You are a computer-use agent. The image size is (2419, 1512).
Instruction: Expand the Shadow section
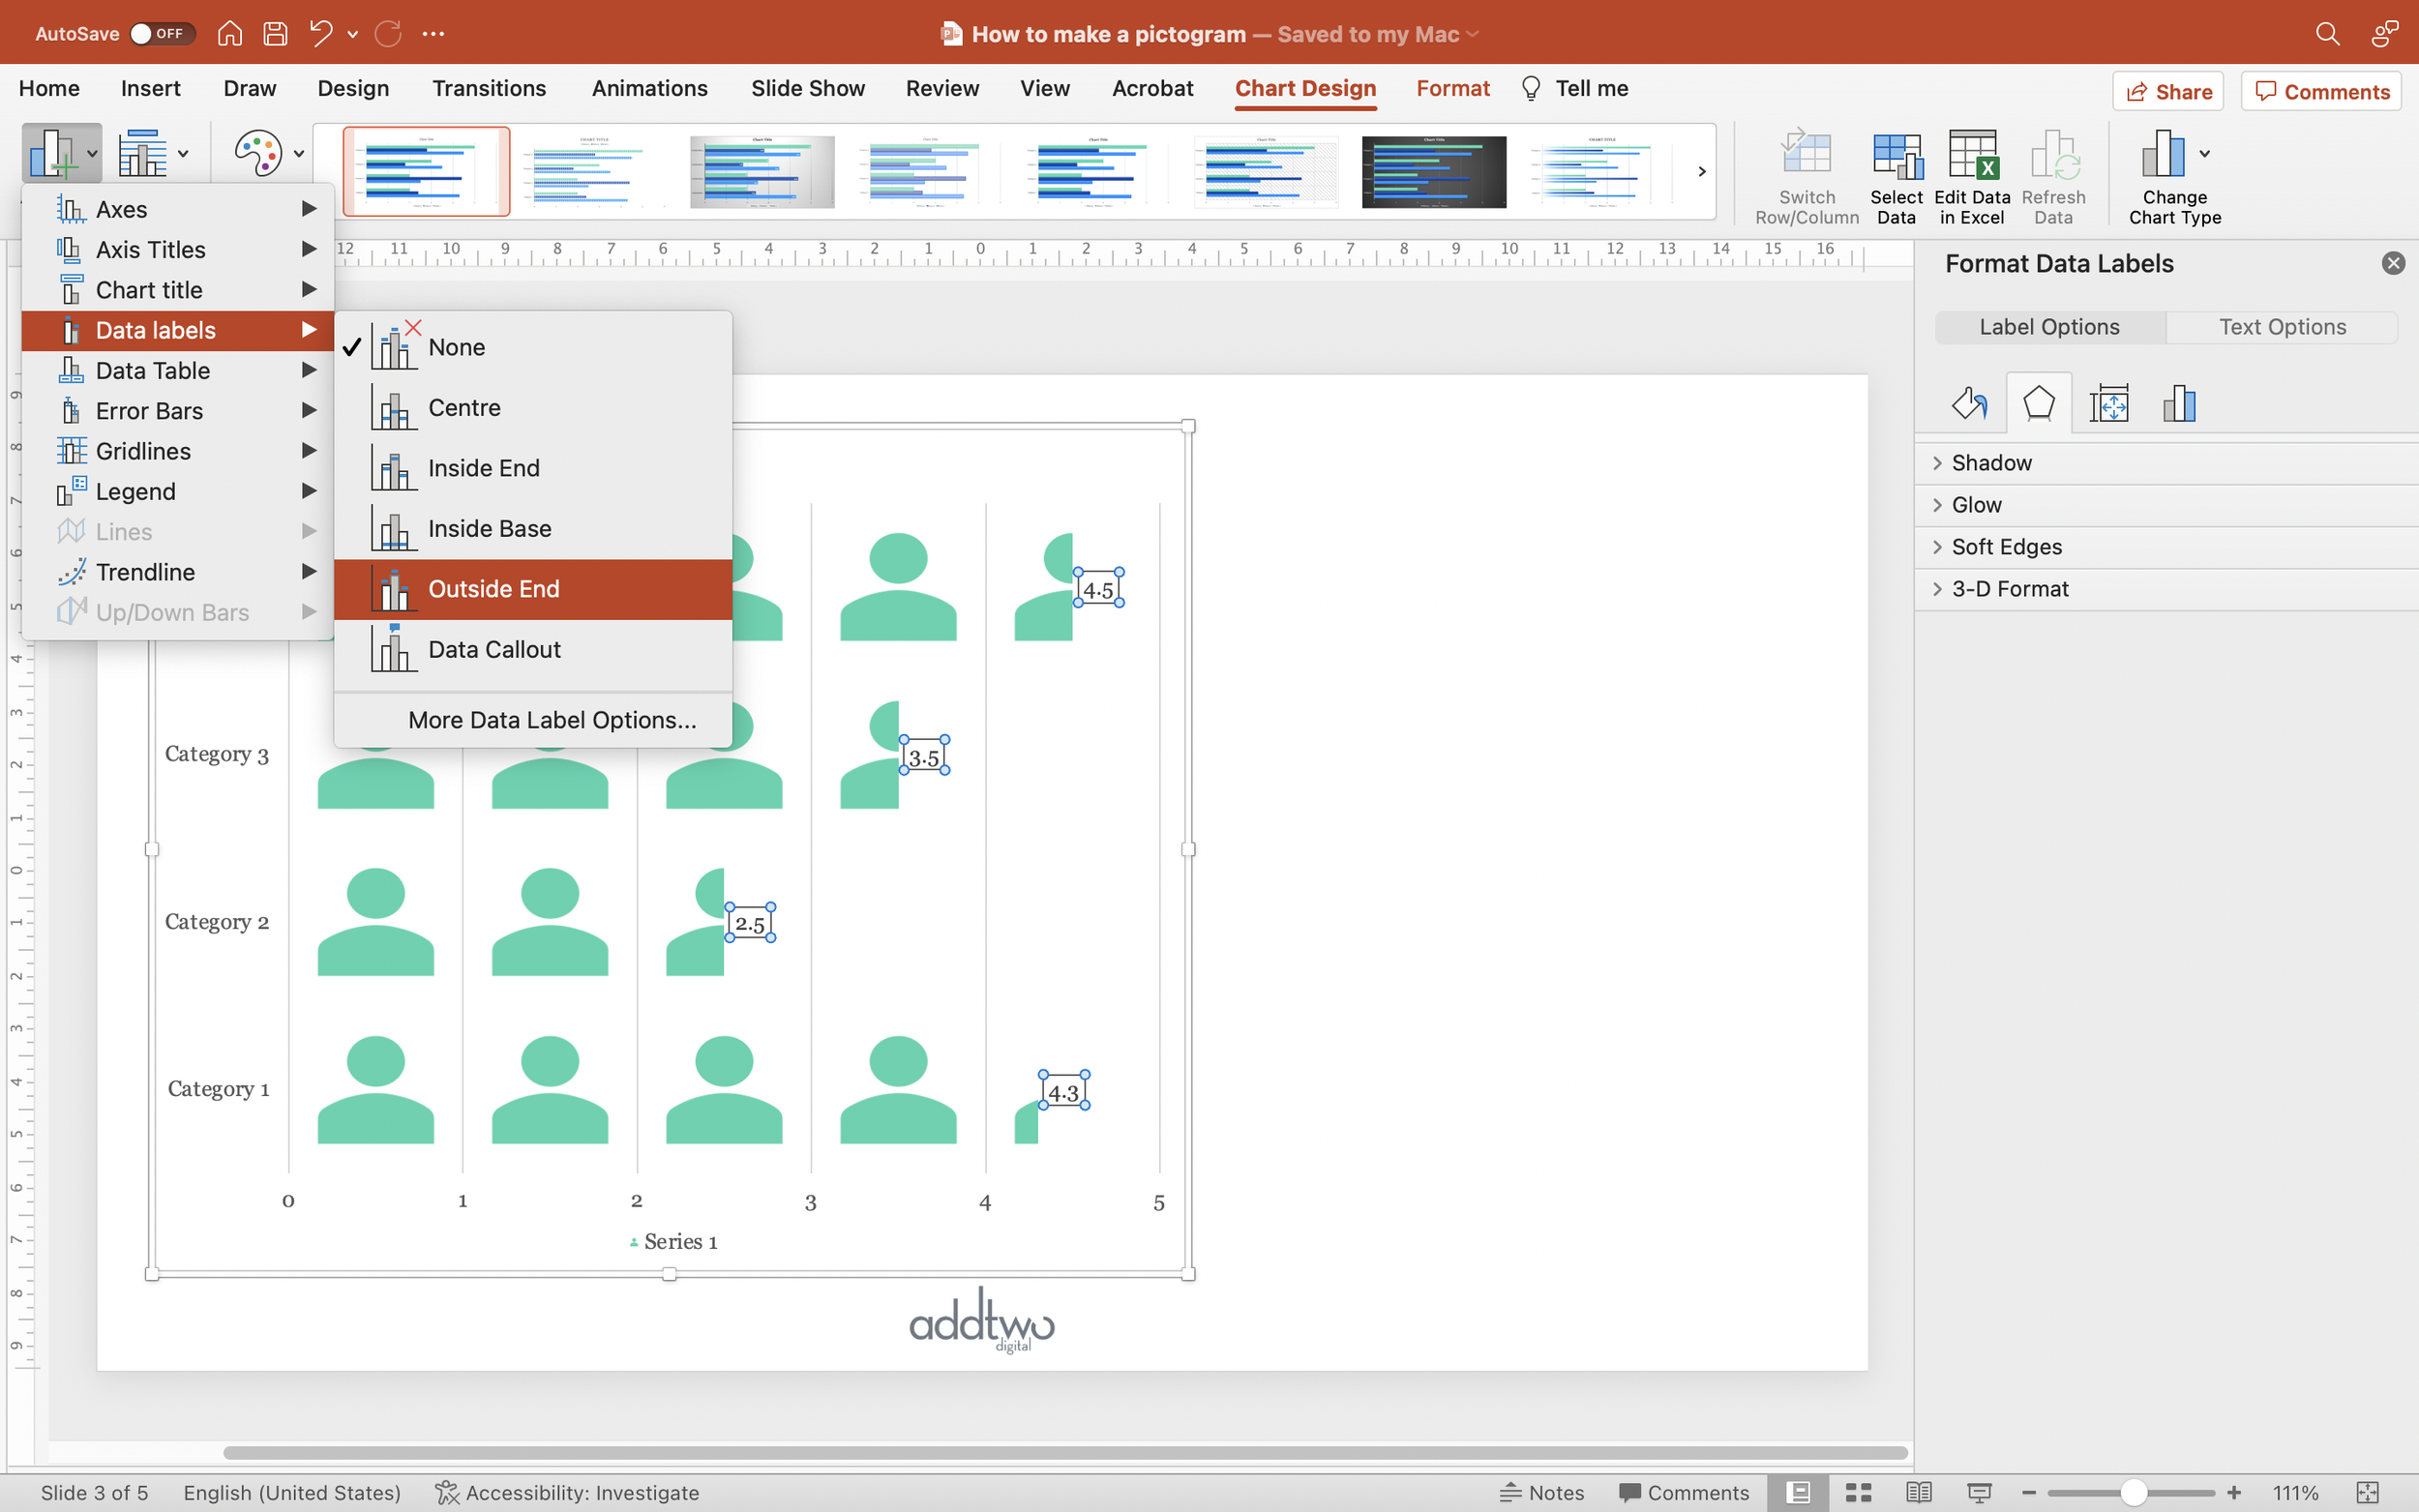(x=1990, y=463)
